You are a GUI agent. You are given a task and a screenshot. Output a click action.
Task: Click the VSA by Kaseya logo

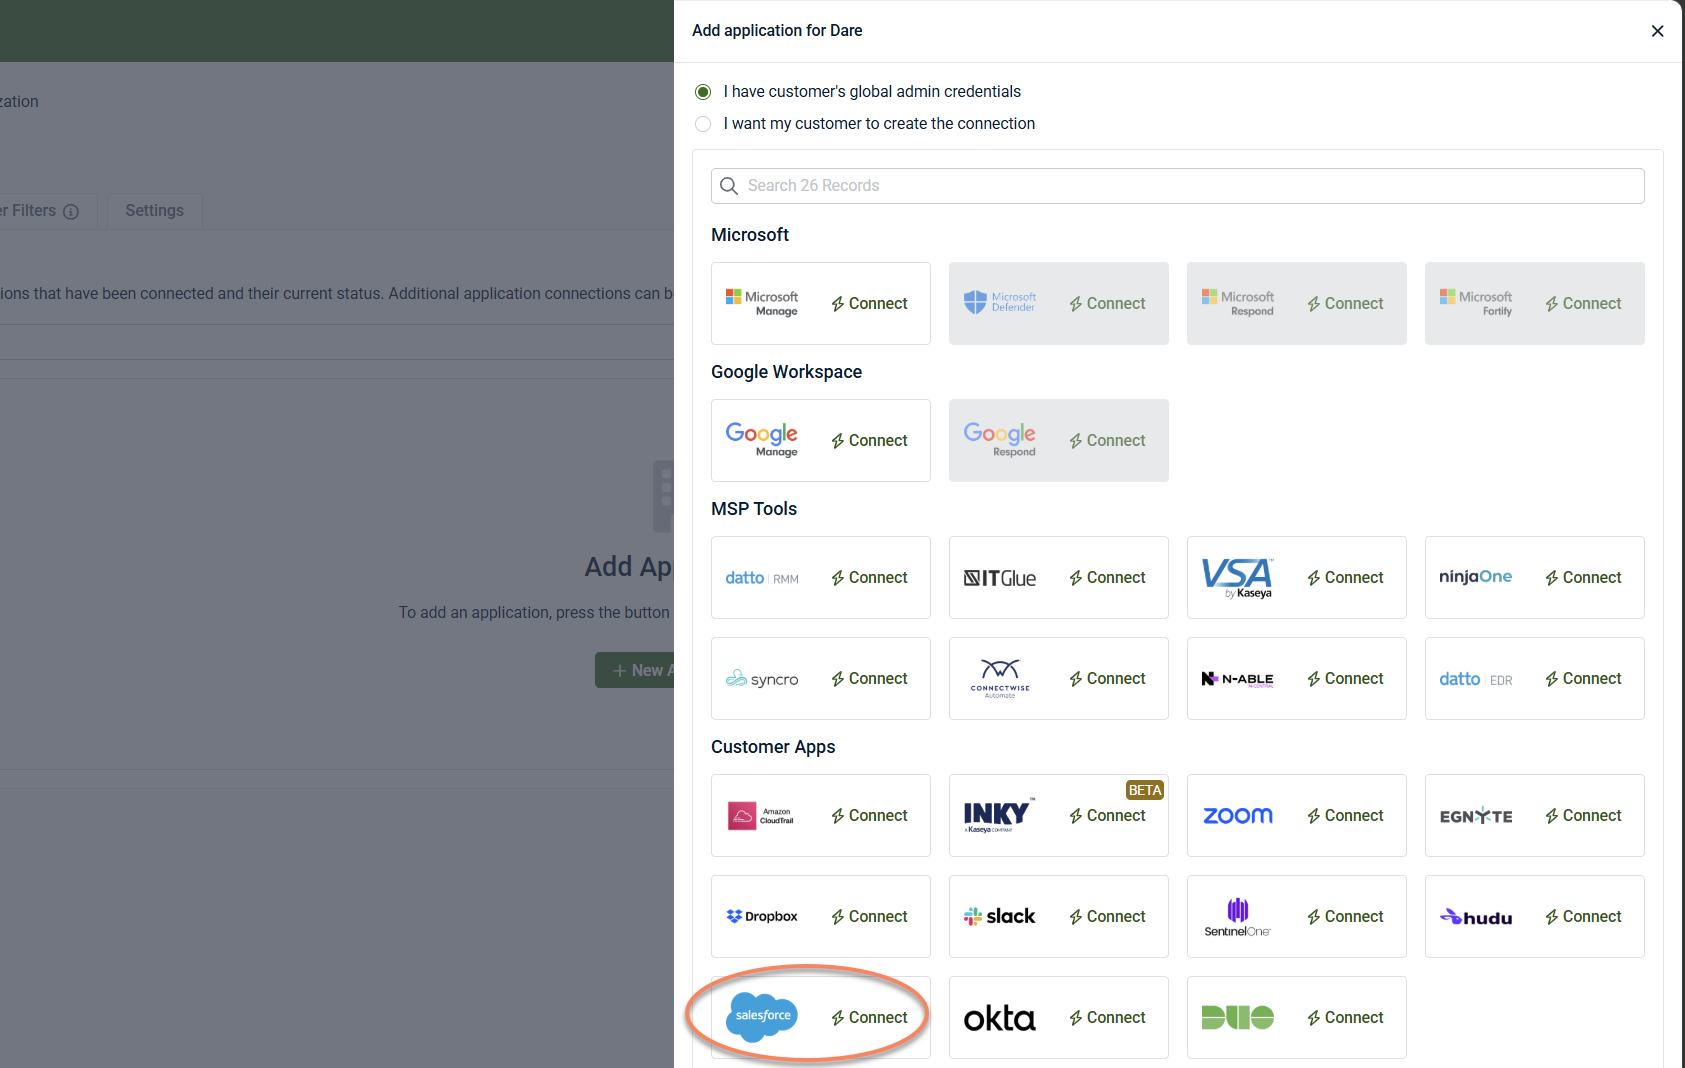click(1238, 578)
